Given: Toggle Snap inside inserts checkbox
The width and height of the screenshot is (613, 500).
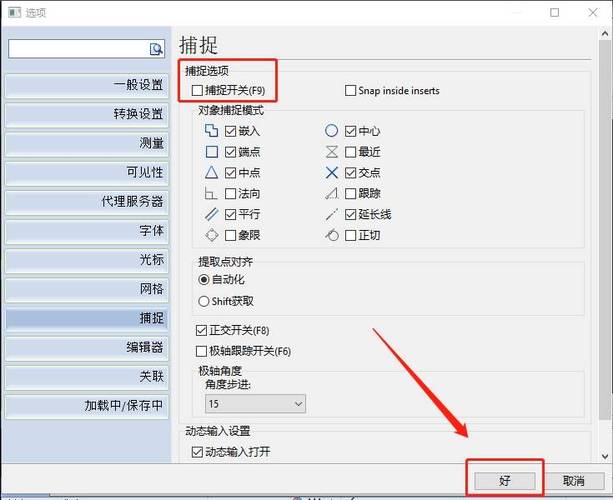Looking at the screenshot, I should coord(350,91).
